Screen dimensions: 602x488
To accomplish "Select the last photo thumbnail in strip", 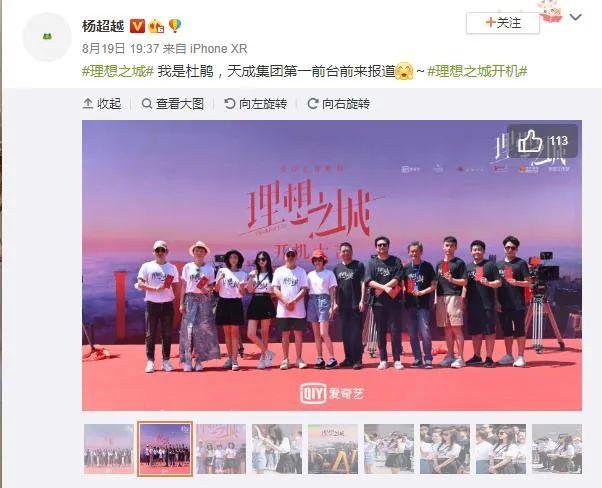I will coord(557,448).
